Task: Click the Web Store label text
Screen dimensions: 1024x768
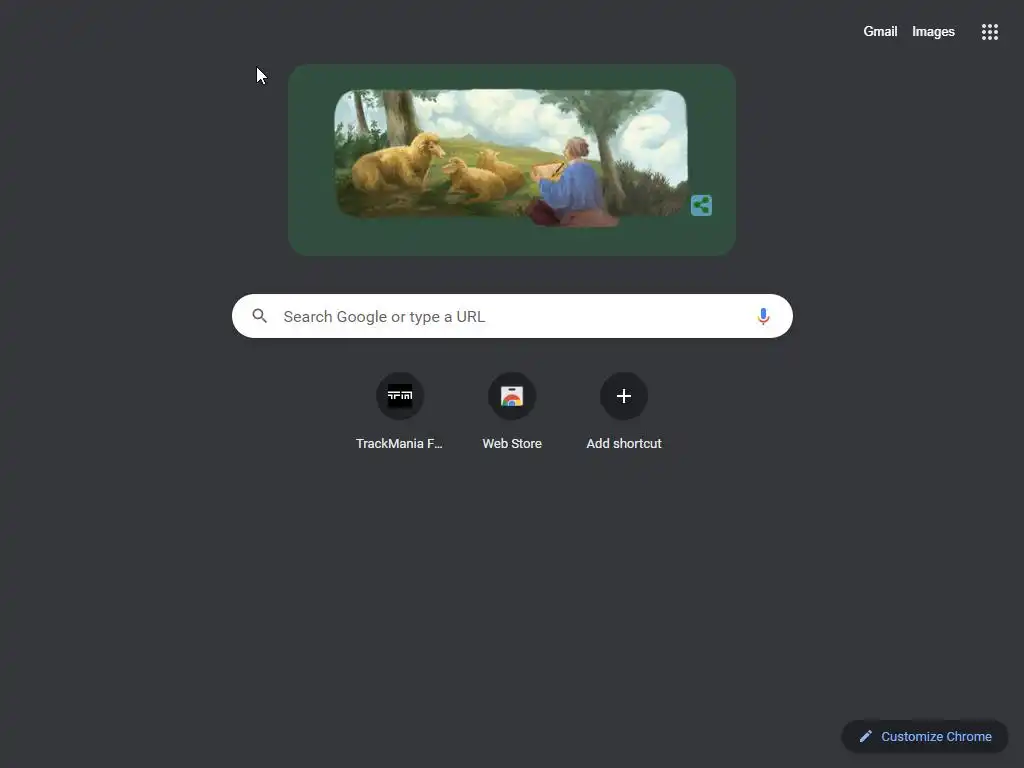Action: [512, 443]
